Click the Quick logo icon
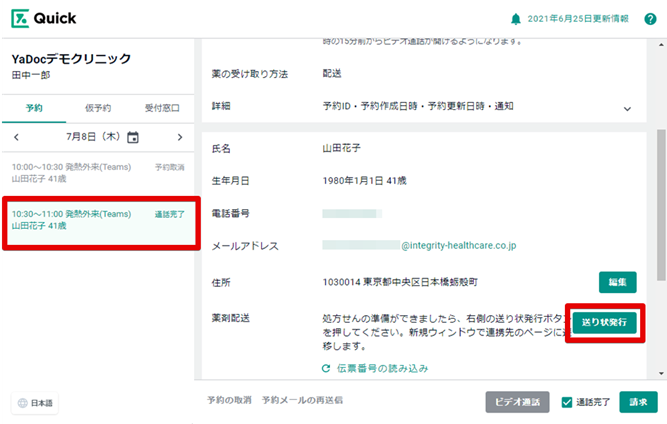 20,18
